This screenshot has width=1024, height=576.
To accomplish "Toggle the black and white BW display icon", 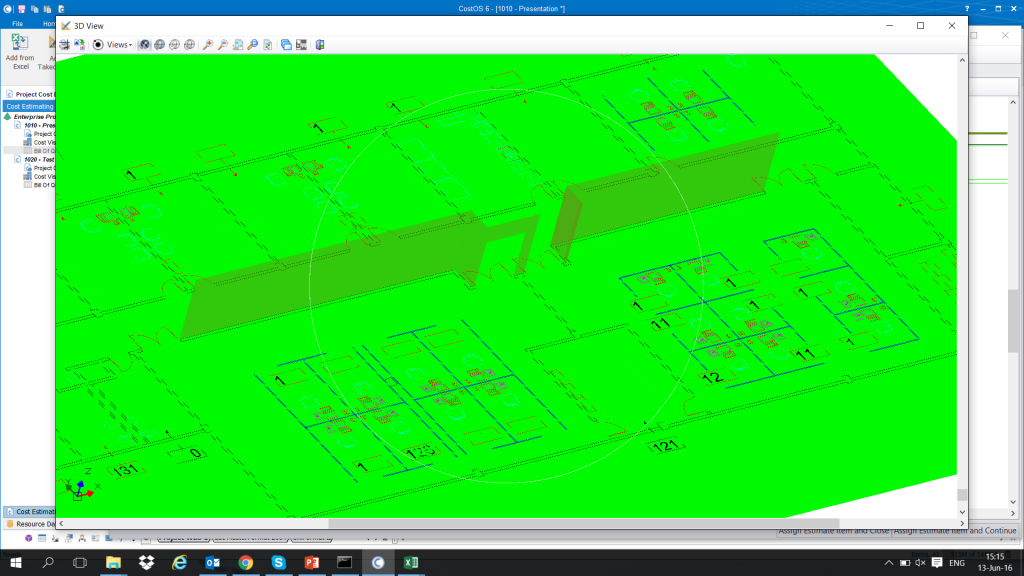I will pyautogui.click(x=301, y=44).
